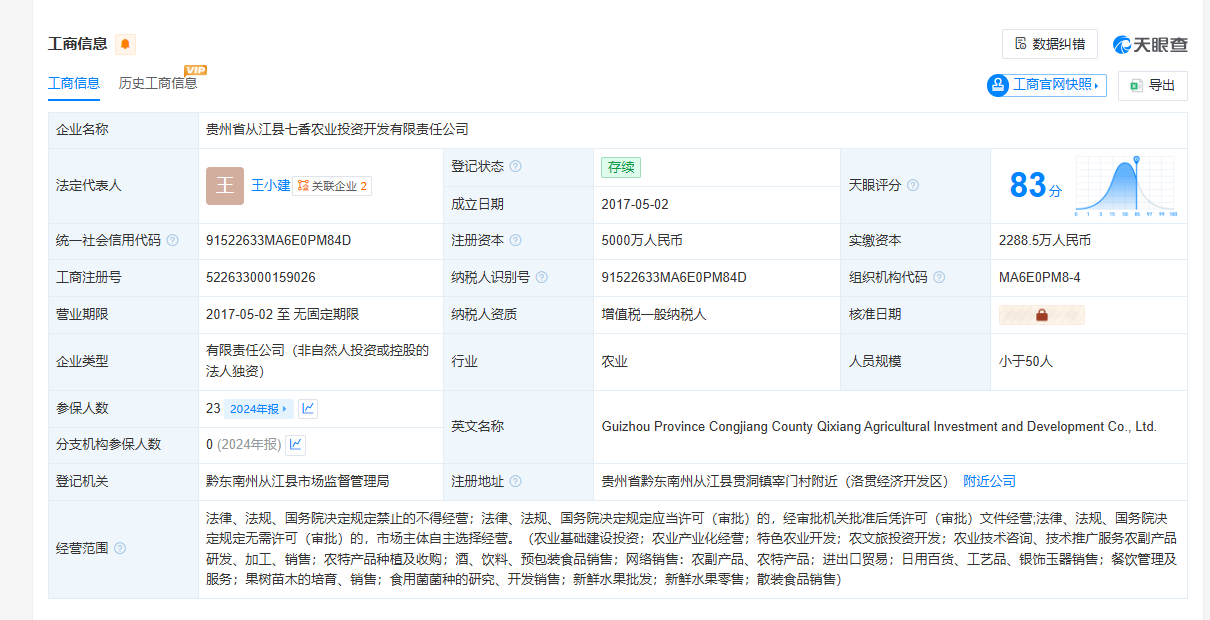Click help icon next to 天眼评分
The image size is (1210, 620).
click(913, 185)
